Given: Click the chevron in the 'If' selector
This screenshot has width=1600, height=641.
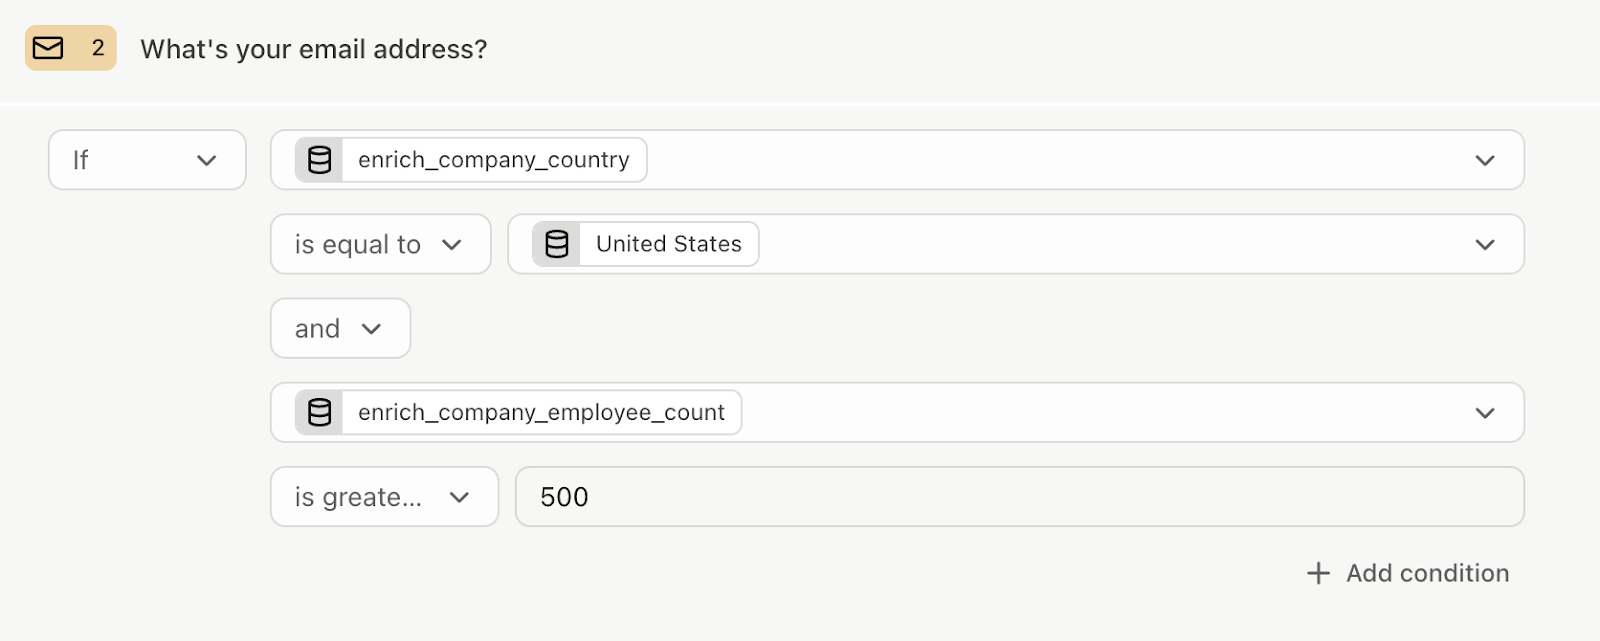Looking at the screenshot, I should pyautogui.click(x=207, y=160).
